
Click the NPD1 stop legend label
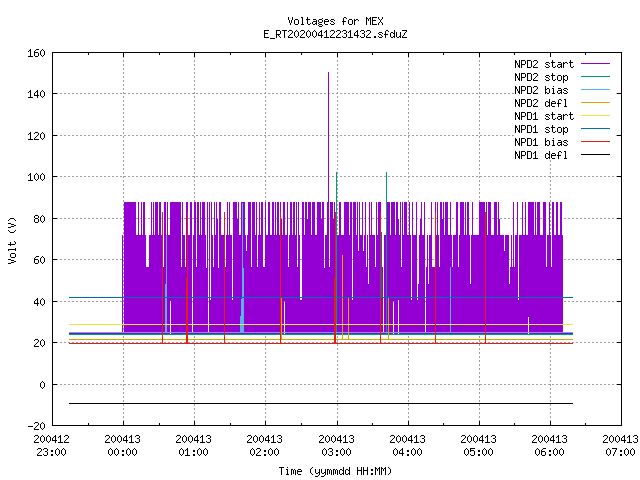point(541,129)
